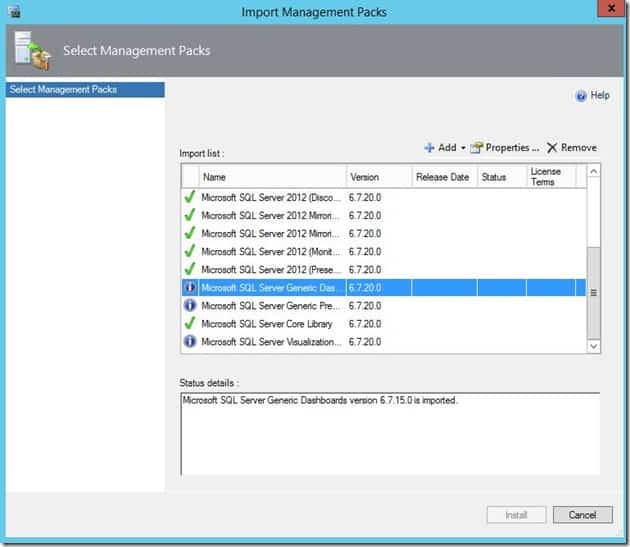630x547 pixels.
Task: Sort by the Name column header
Action: click(x=272, y=177)
